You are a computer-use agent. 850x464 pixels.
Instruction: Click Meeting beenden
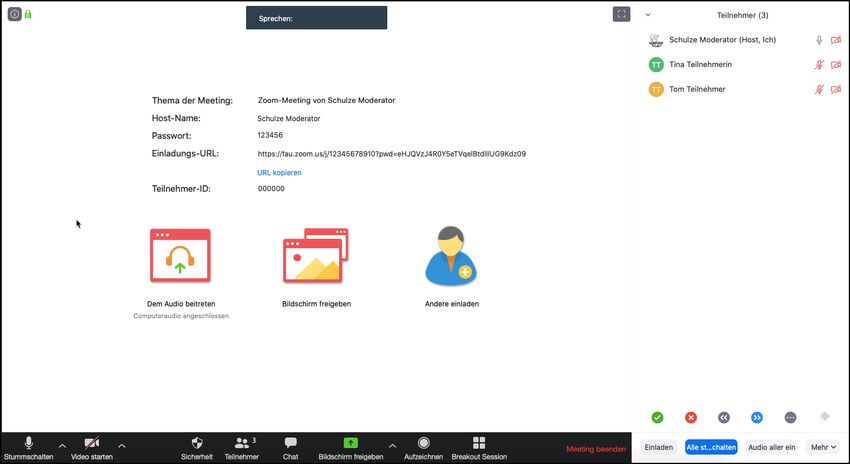(596, 449)
